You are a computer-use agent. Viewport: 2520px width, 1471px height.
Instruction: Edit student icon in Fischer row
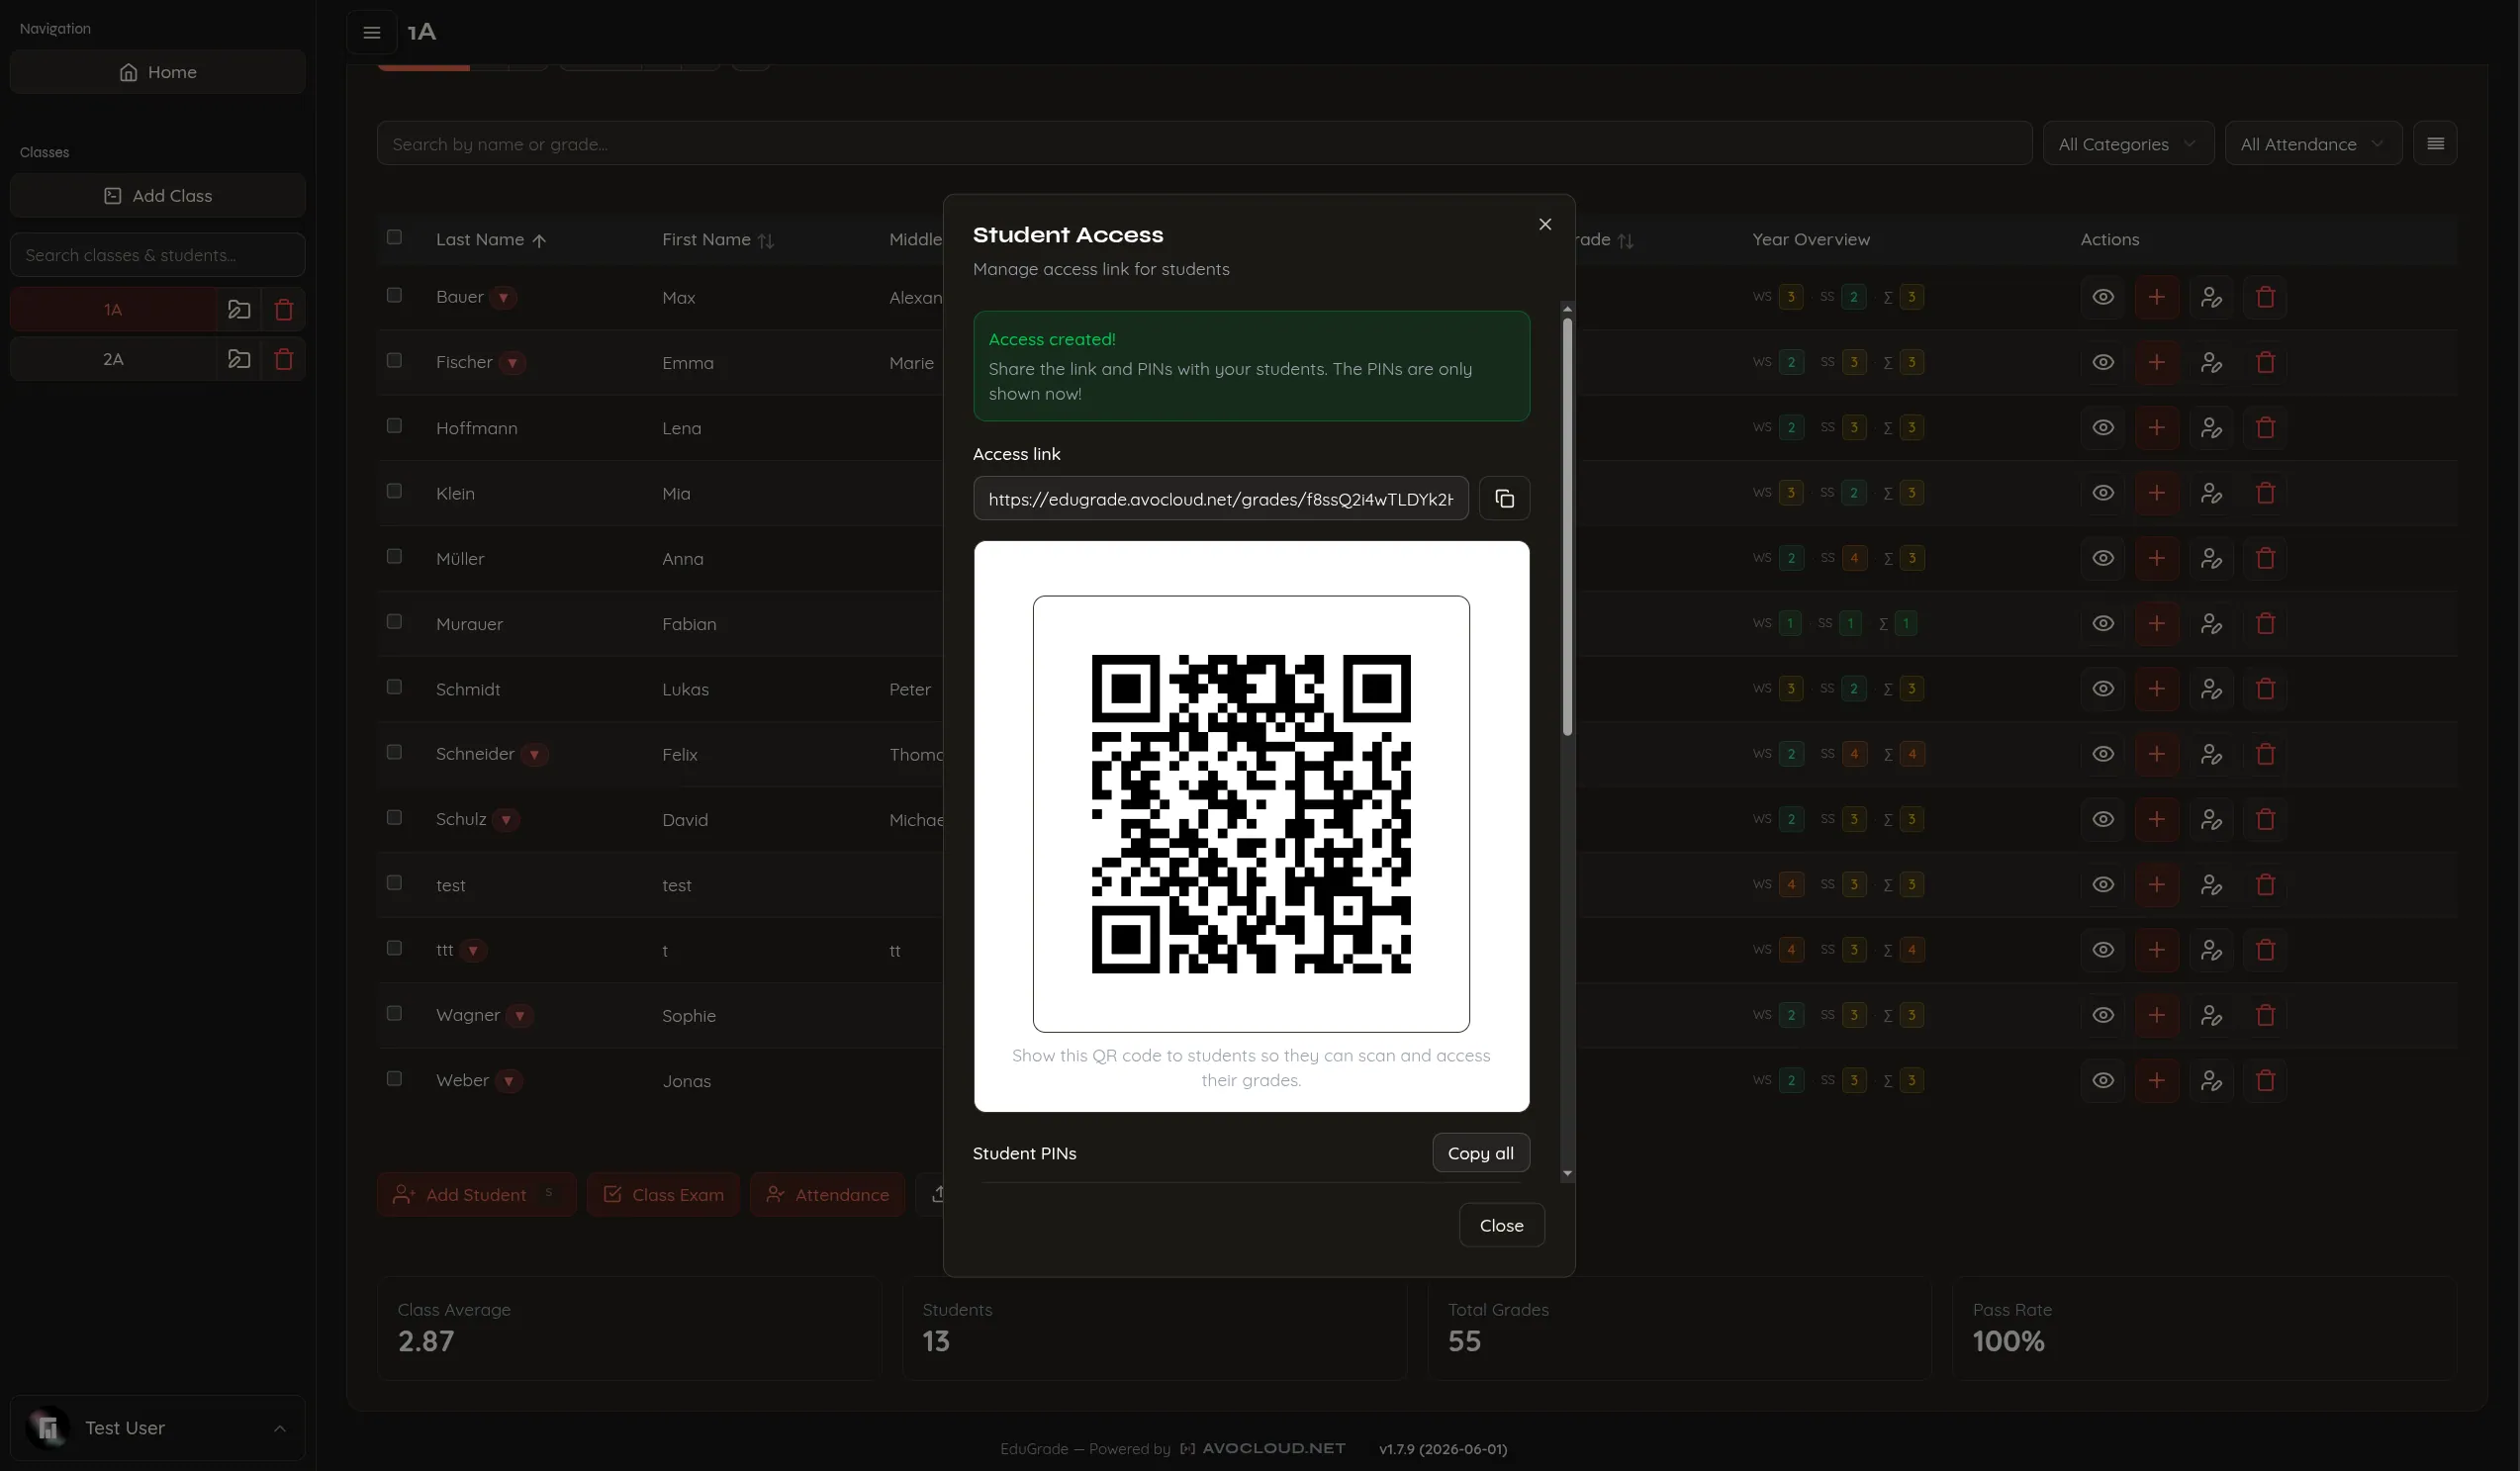pos(2211,362)
